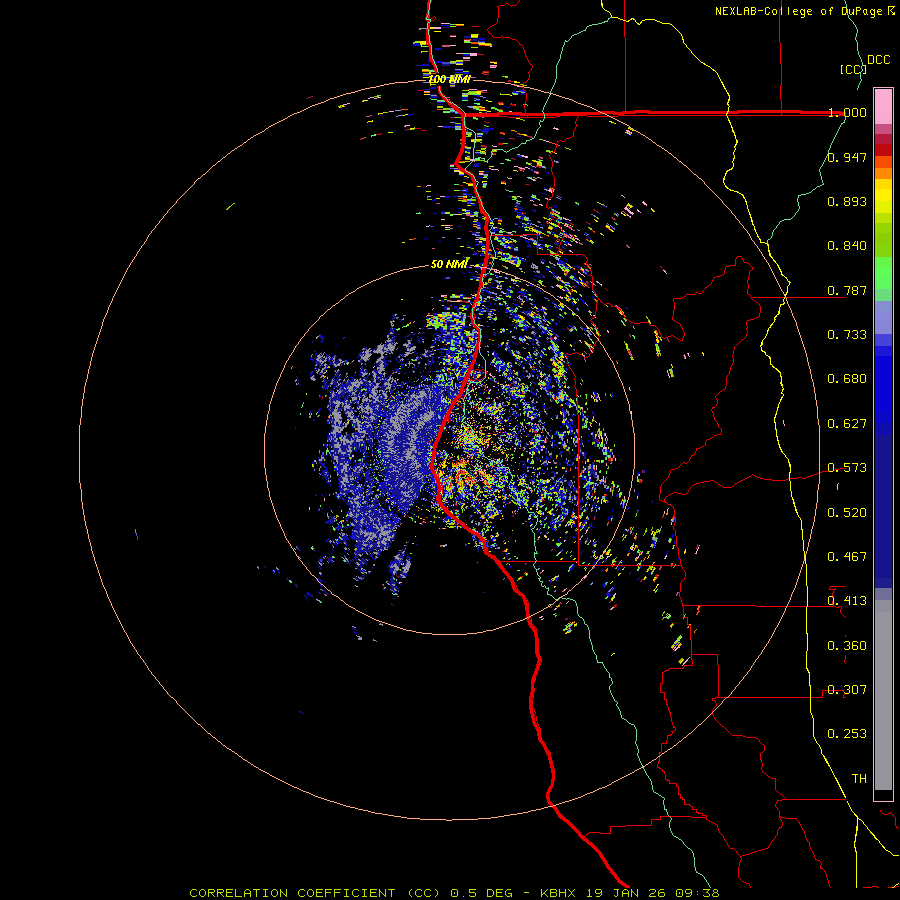The image size is (900, 900).
Task: Click the 50 NMI range ring label
Action: tap(449, 264)
